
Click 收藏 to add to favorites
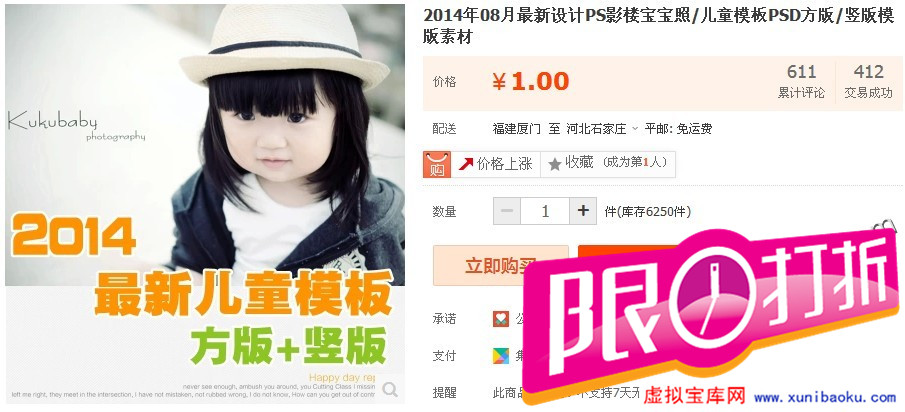pos(579,163)
